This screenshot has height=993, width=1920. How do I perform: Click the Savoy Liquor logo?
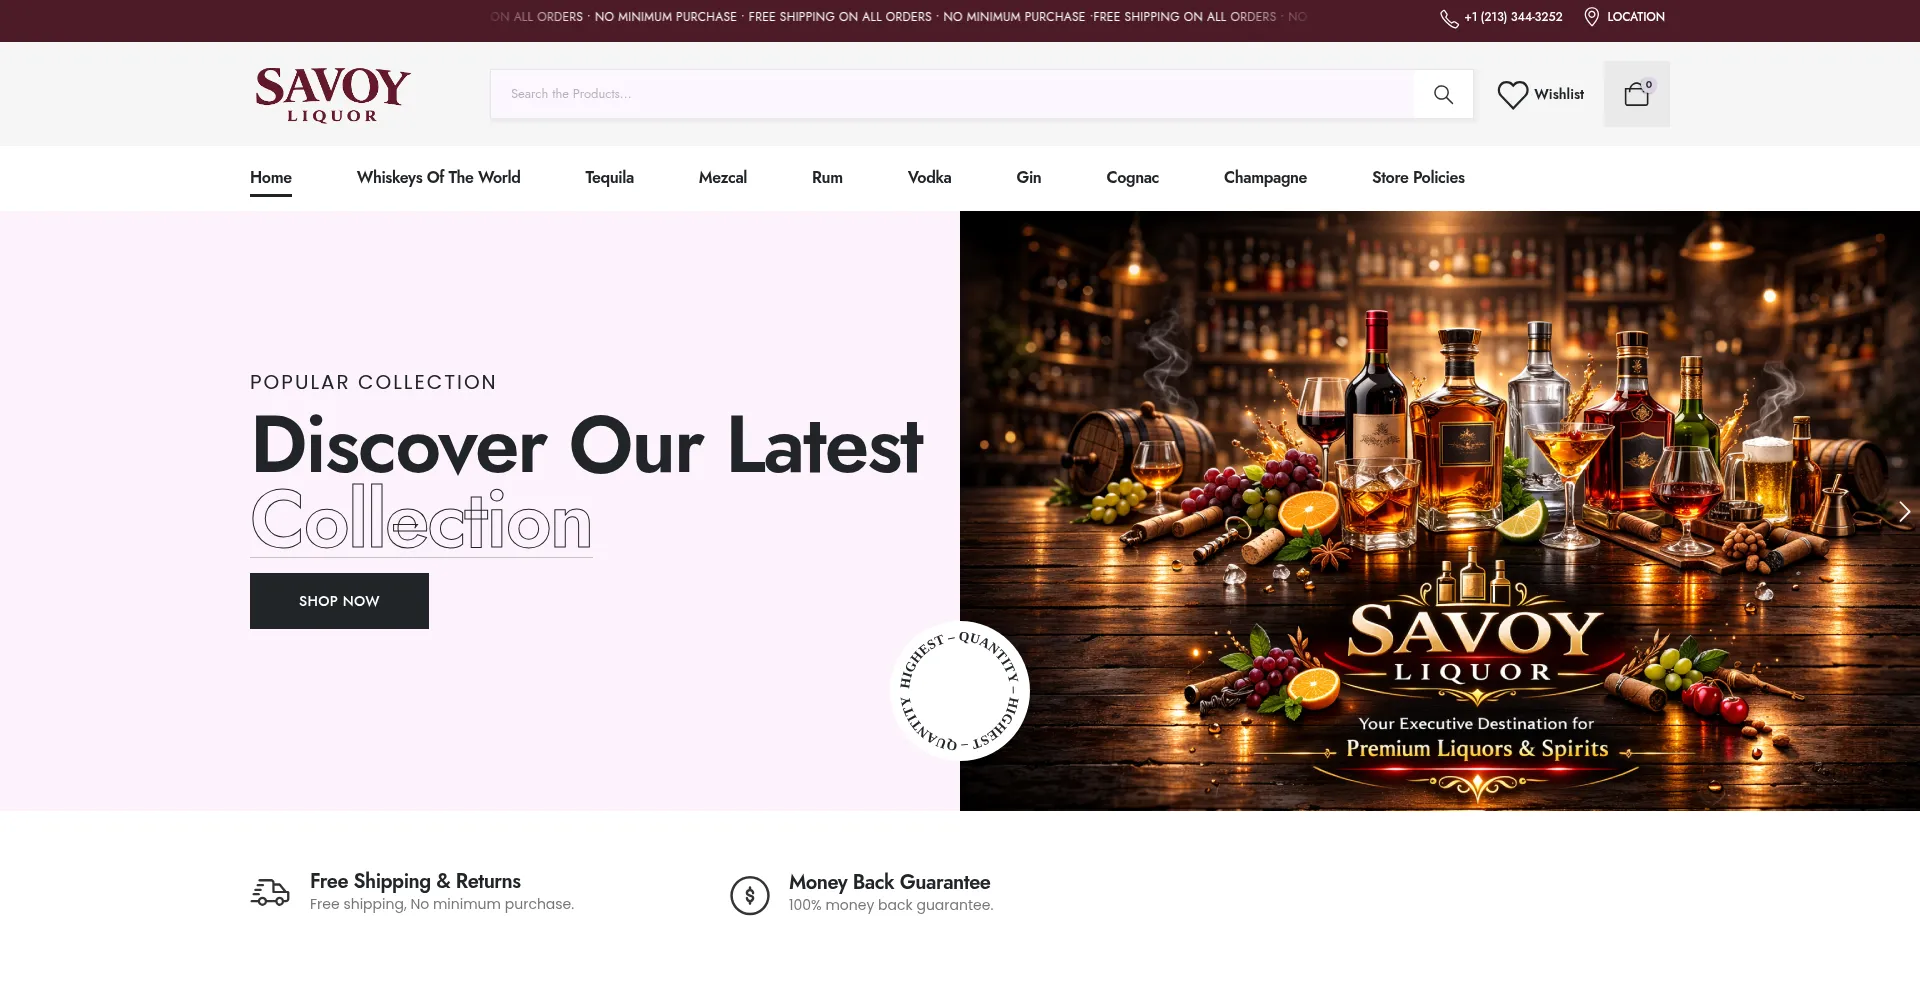tap(333, 95)
